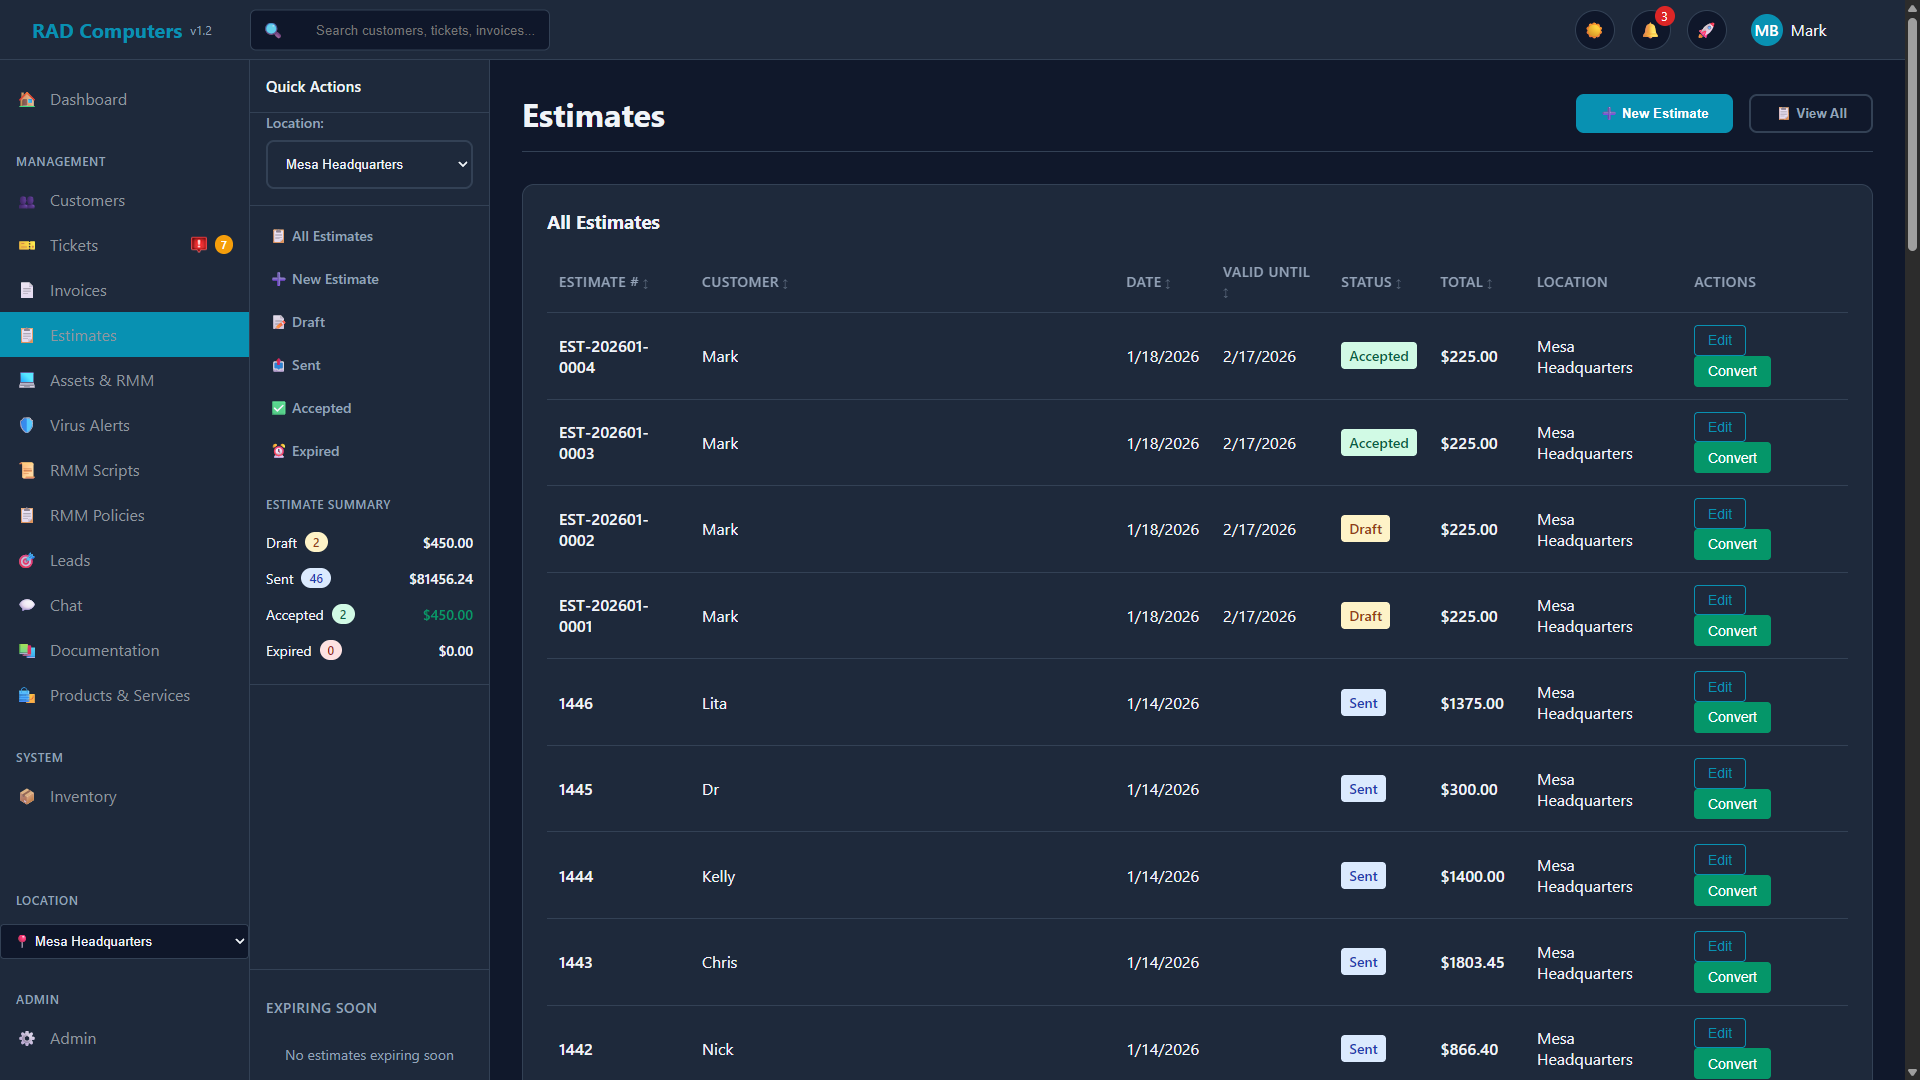Click the magnifier icon in the search bar

point(273,30)
